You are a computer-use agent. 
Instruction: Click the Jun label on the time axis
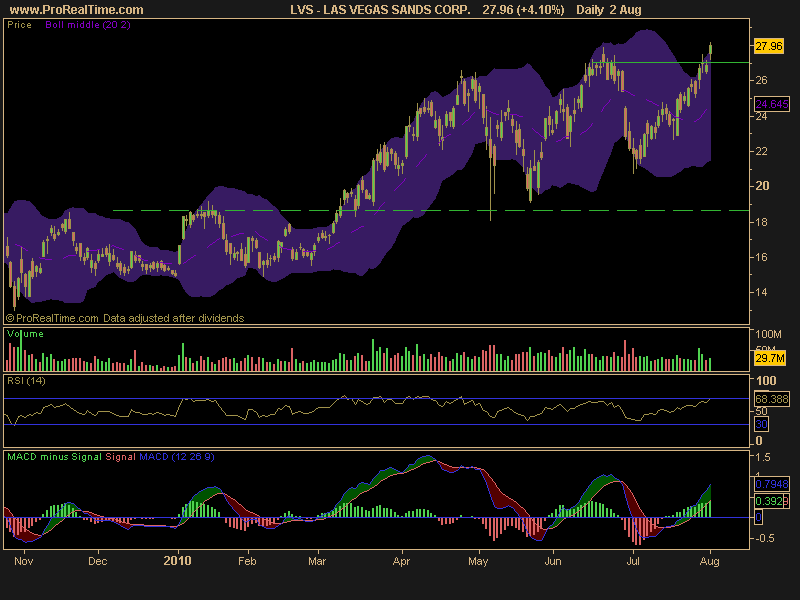(553, 561)
